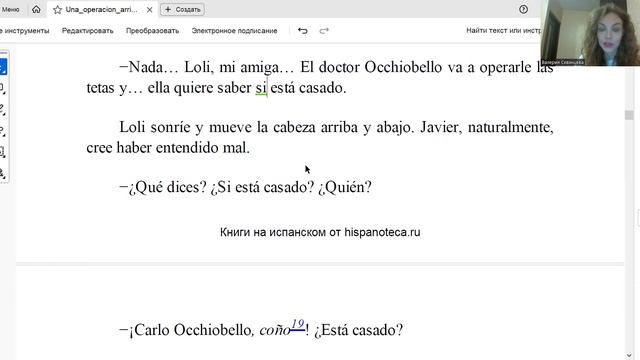
Task: Click the vertical scrollbar thumb
Action: 629,115
